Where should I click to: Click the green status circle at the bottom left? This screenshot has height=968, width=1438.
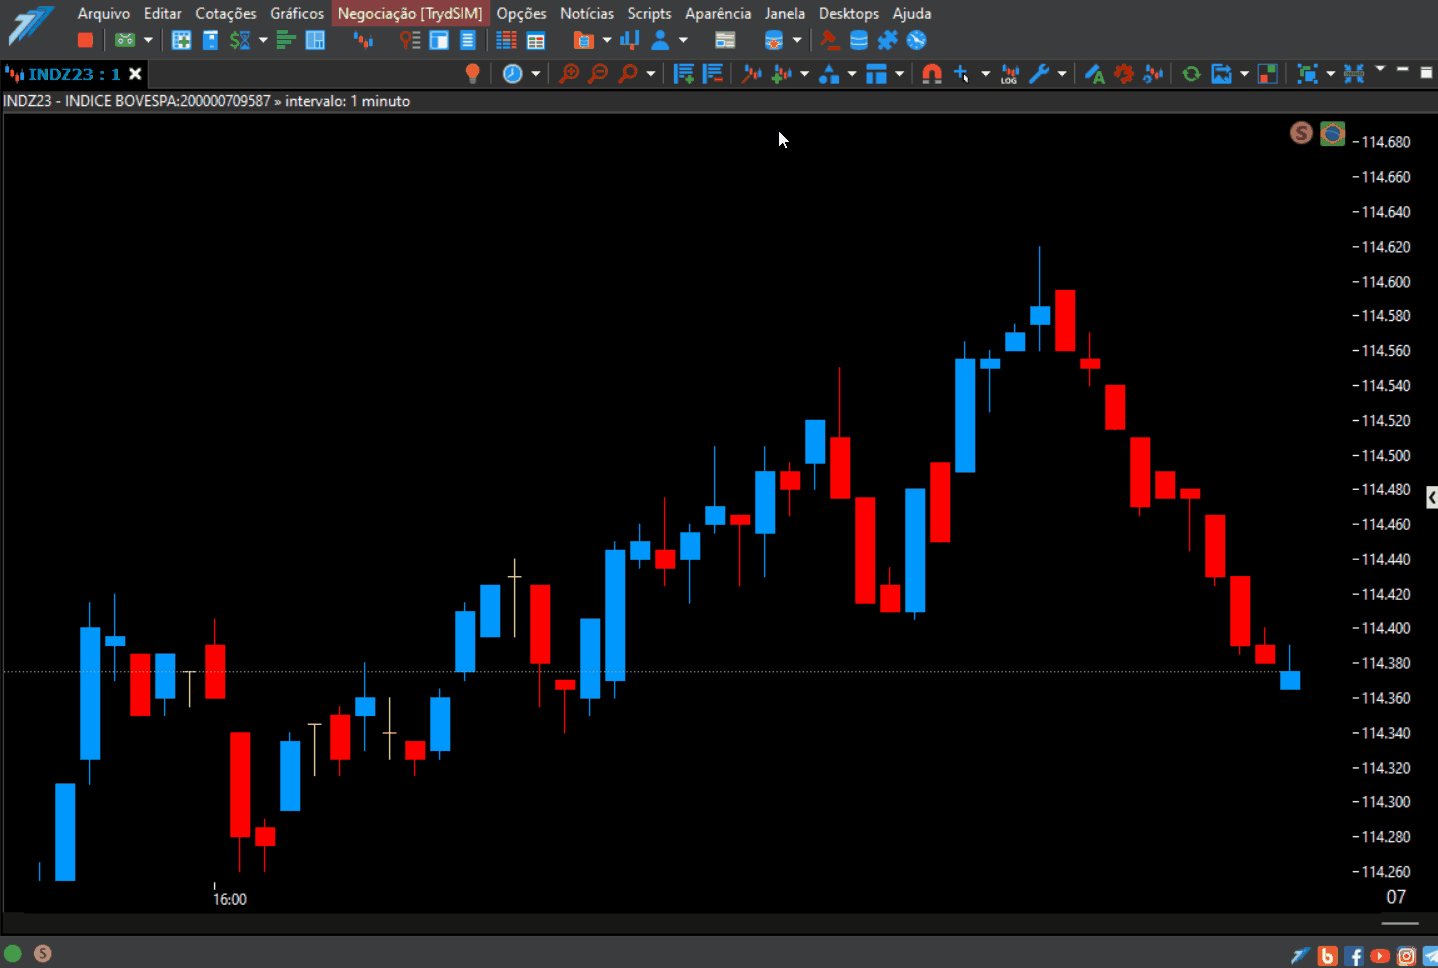13,953
